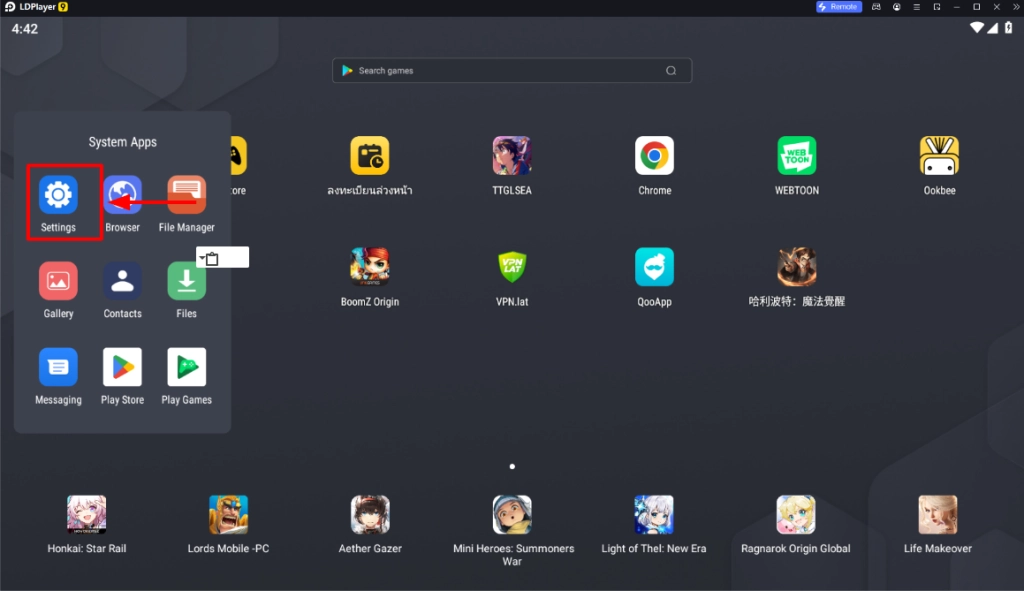The width and height of the screenshot is (1024, 591).
Task: Launch Life Makeover
Action: point(938,514)
